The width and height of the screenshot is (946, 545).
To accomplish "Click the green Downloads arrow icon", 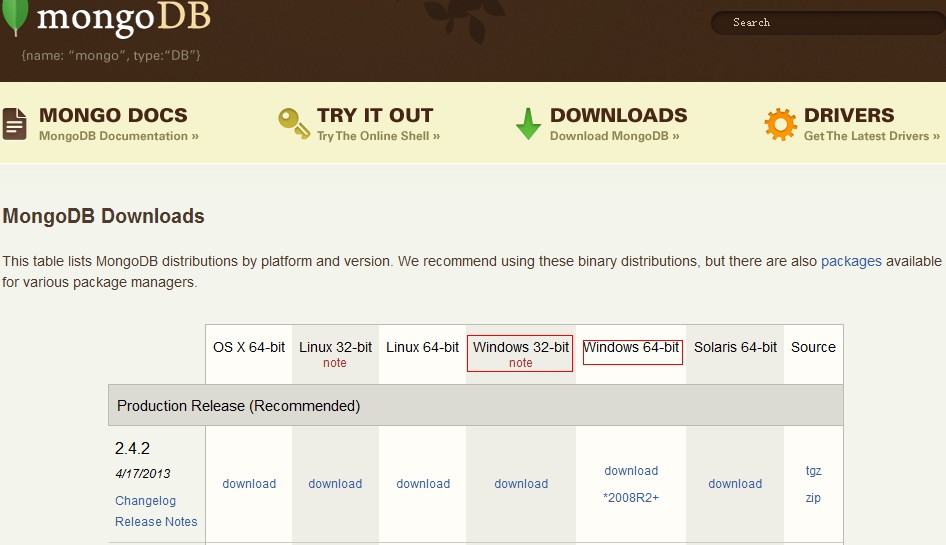I will pos(529,124).
